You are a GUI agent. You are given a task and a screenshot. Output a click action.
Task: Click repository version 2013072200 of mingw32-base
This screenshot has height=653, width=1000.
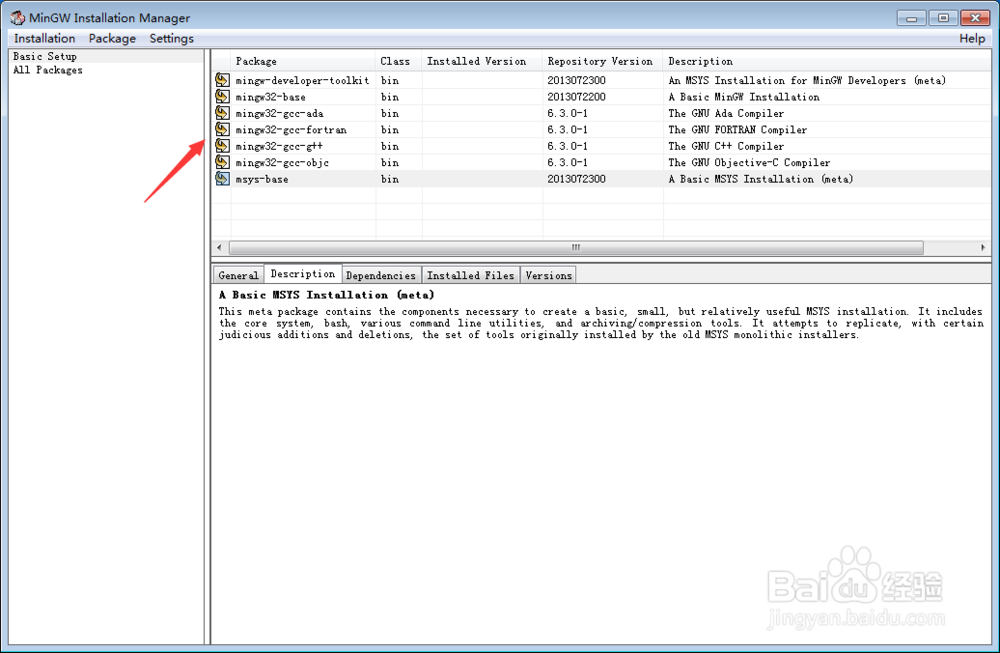click(576, 97)
